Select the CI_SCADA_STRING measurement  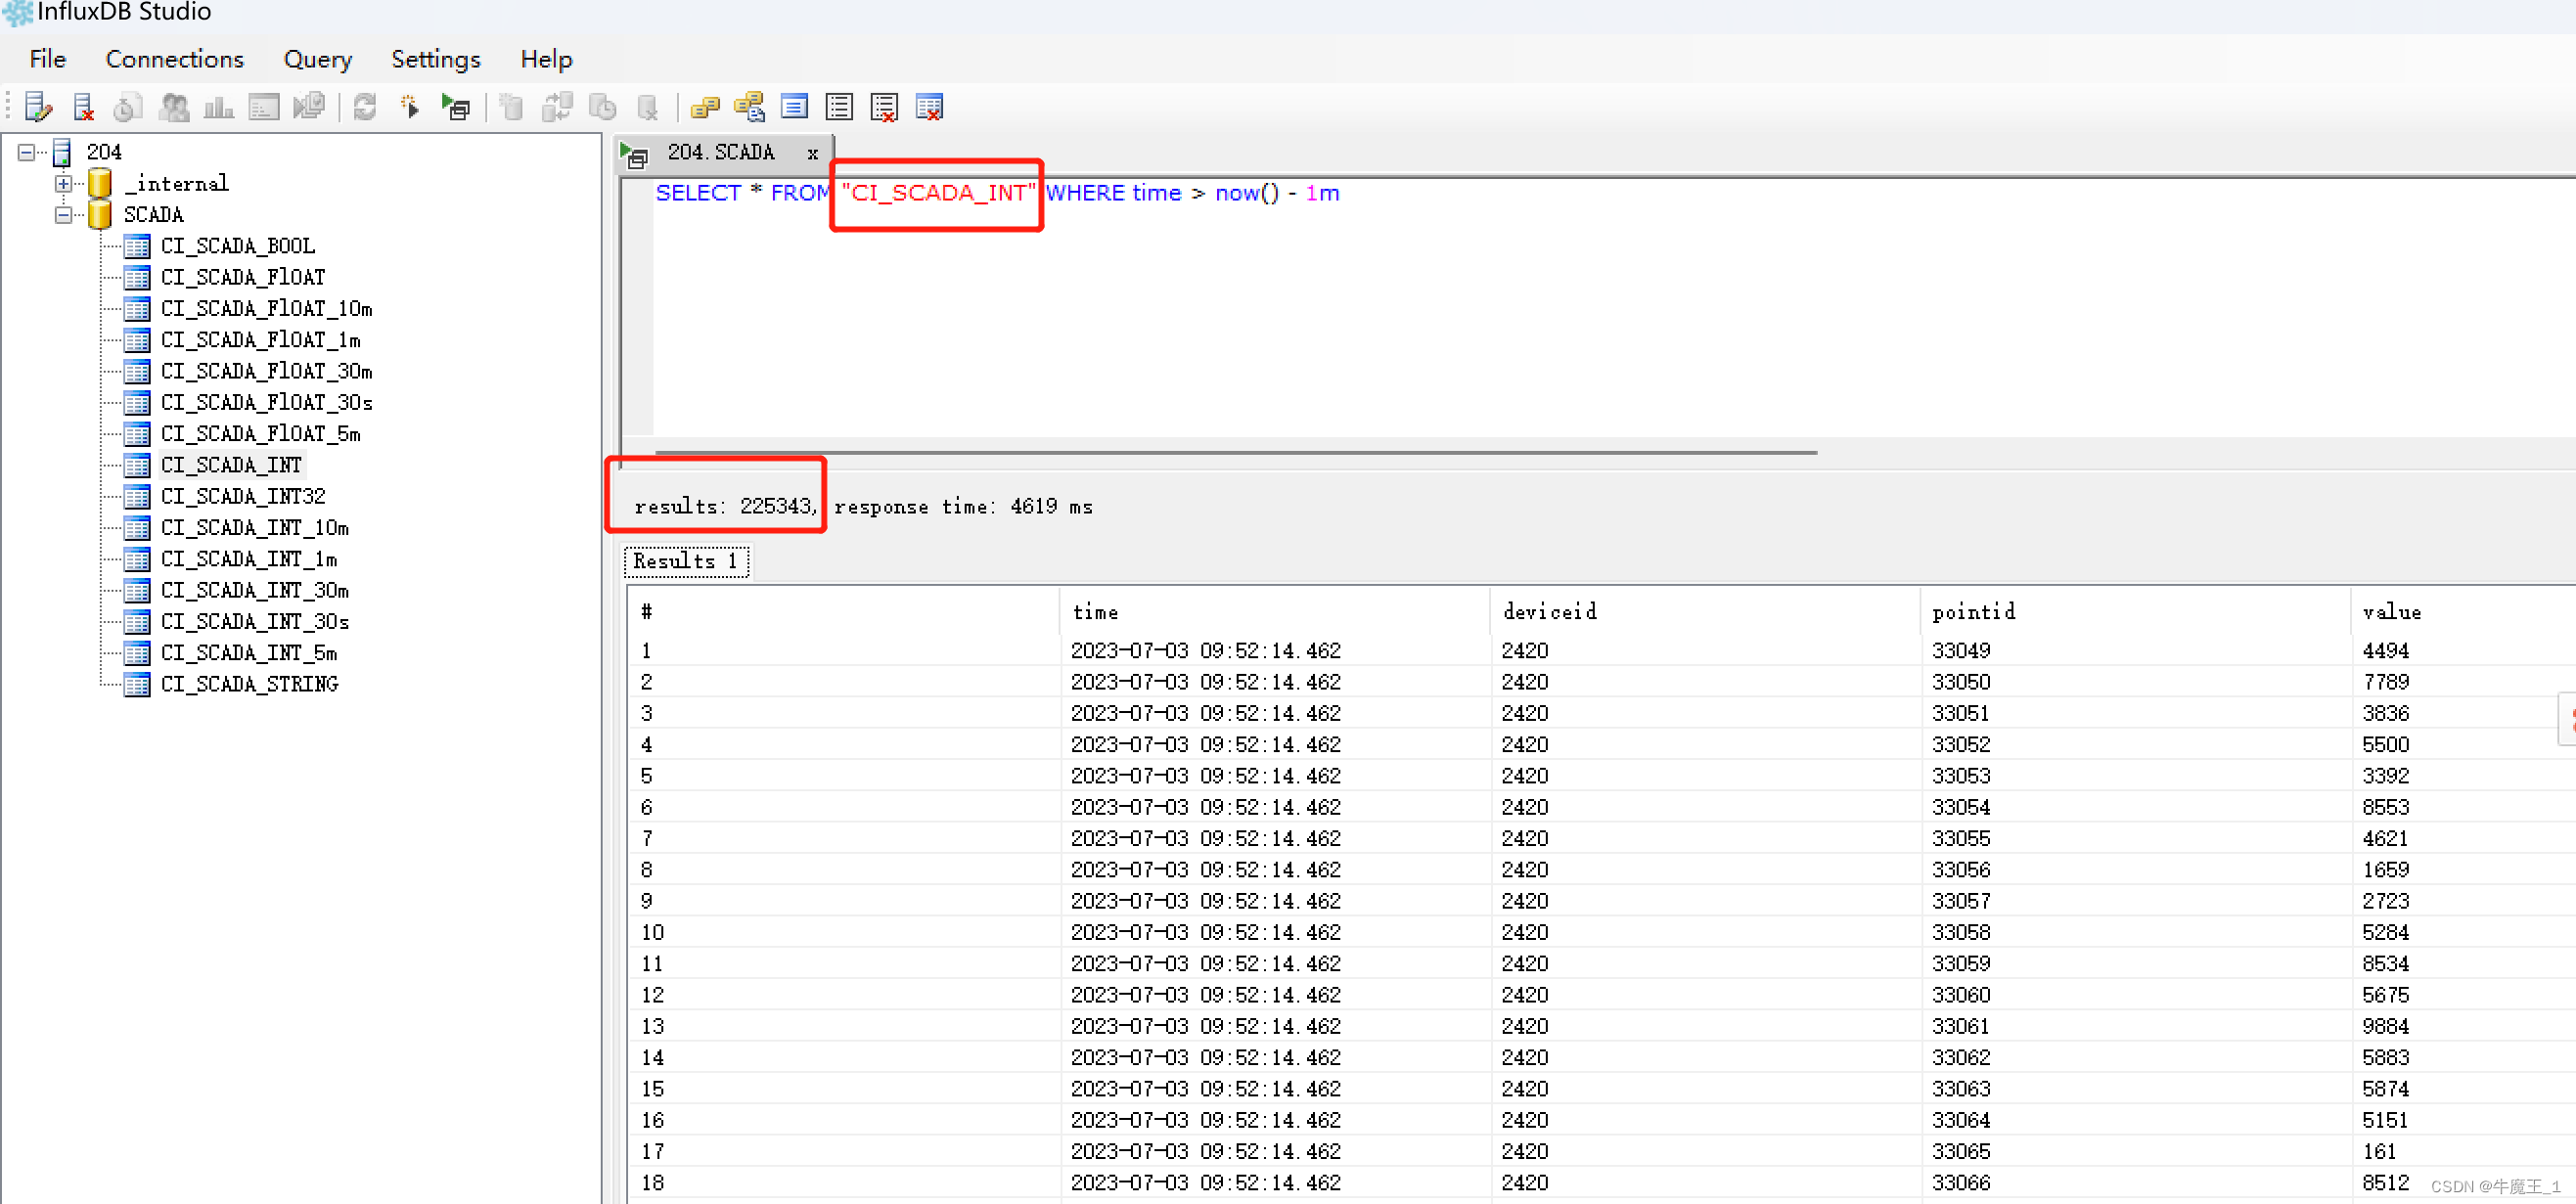[249, 684]
